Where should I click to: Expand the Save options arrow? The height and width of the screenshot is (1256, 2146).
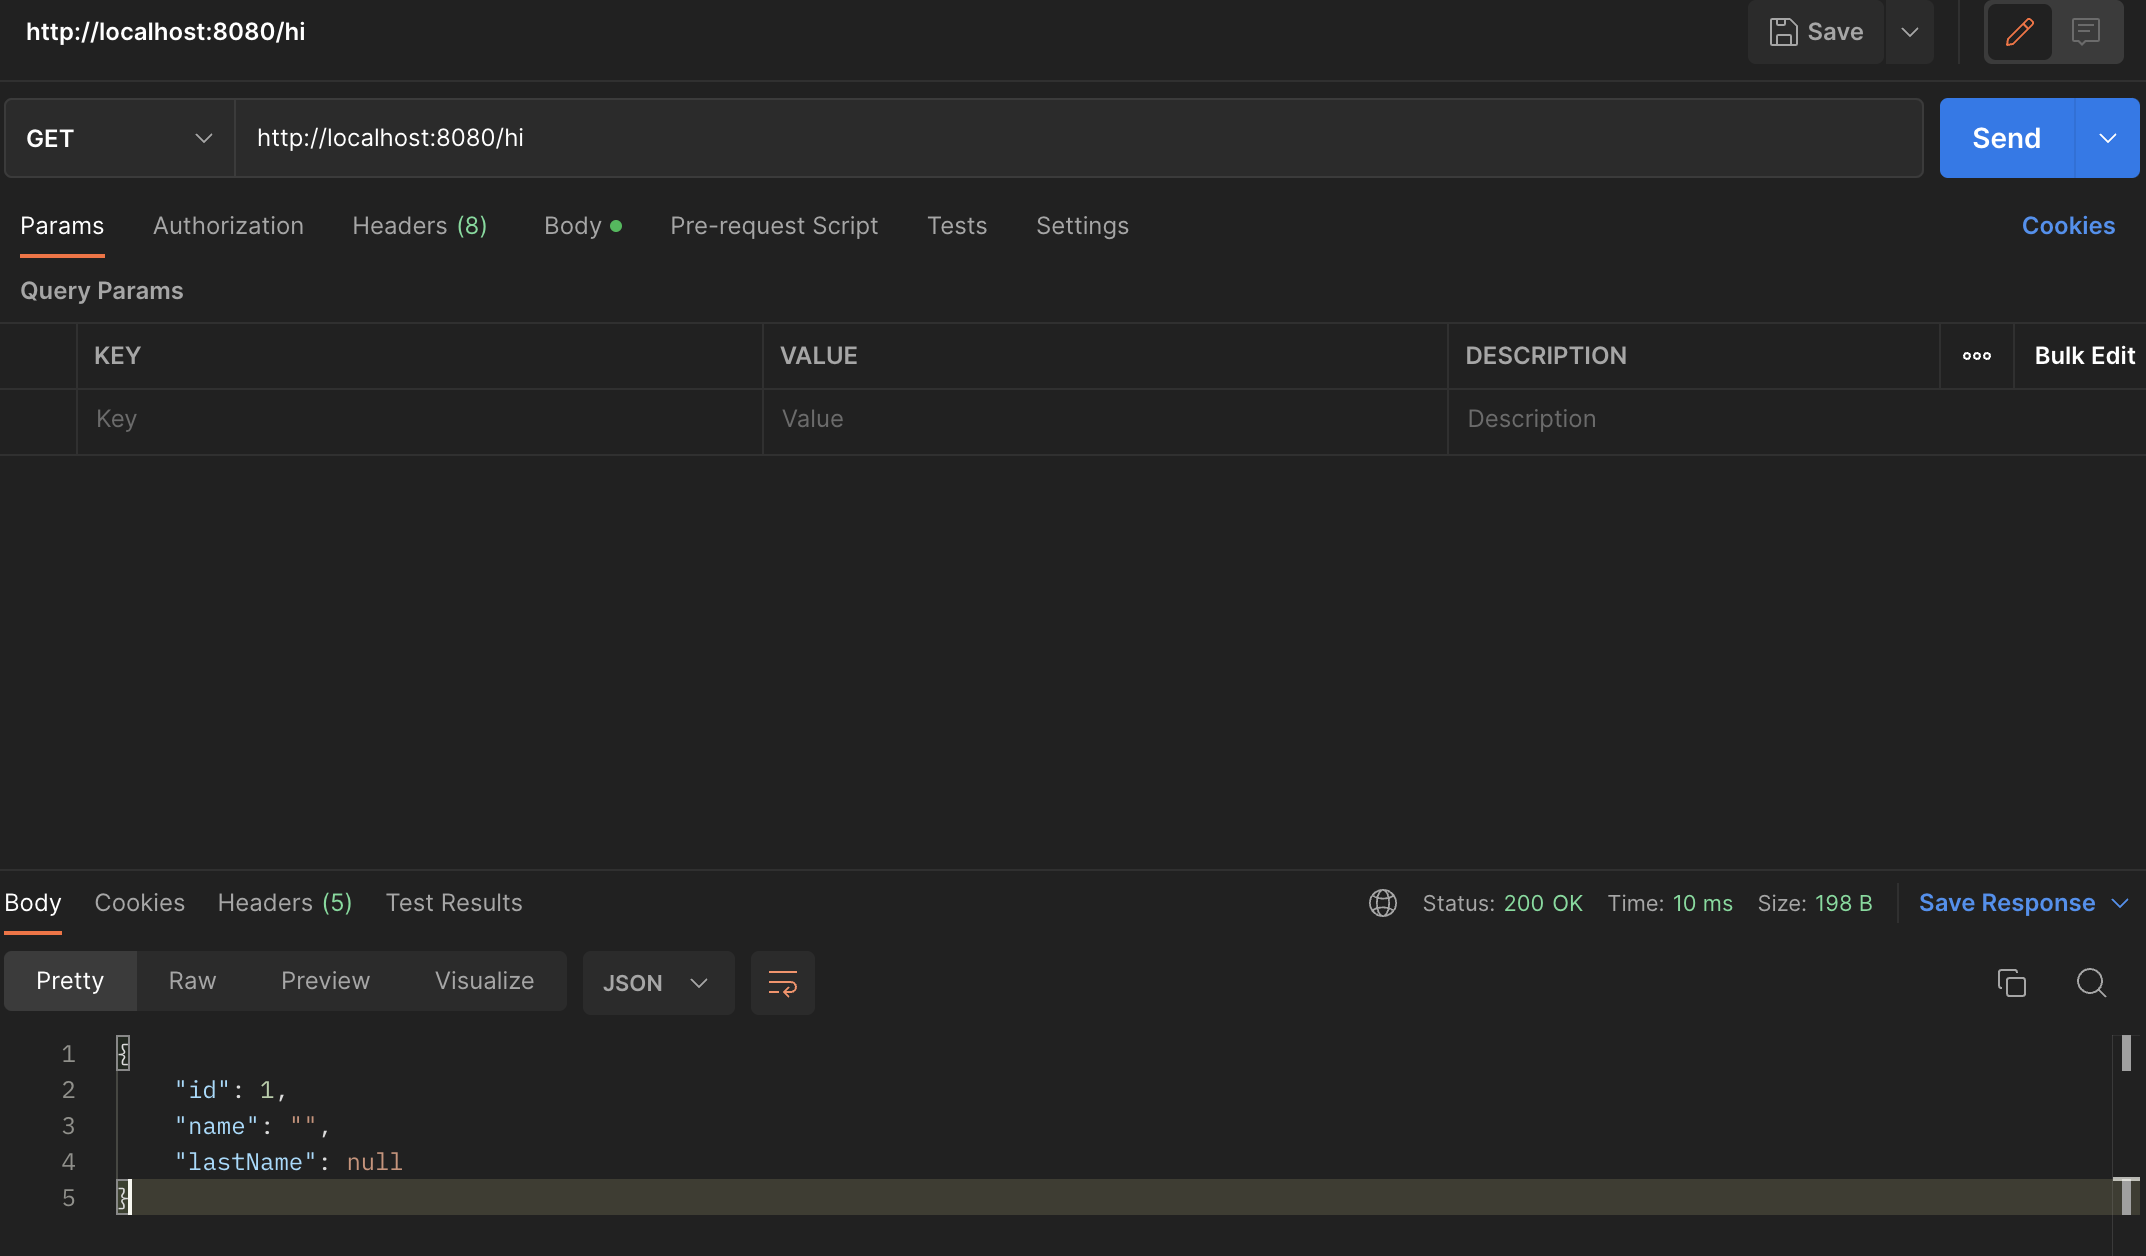click(1909, 32)
